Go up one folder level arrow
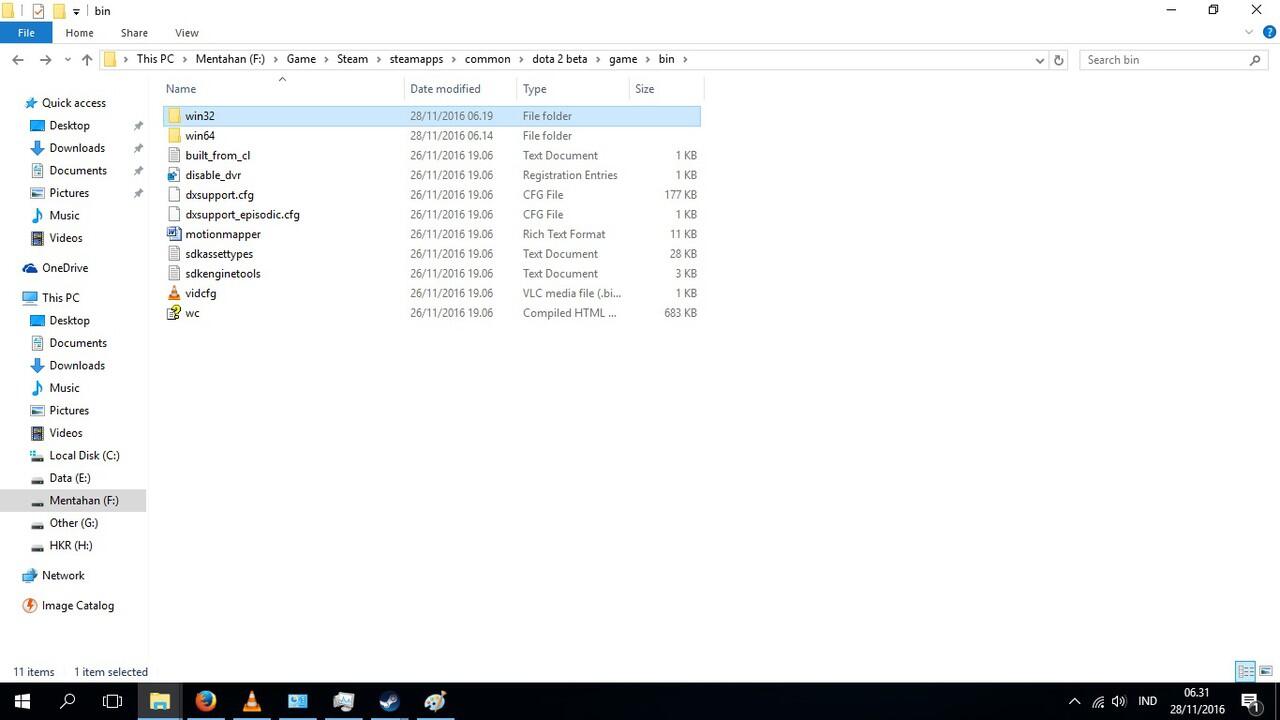Image resolution: width=1280 pixels, height=720 pixels. (x=87, y=60)
